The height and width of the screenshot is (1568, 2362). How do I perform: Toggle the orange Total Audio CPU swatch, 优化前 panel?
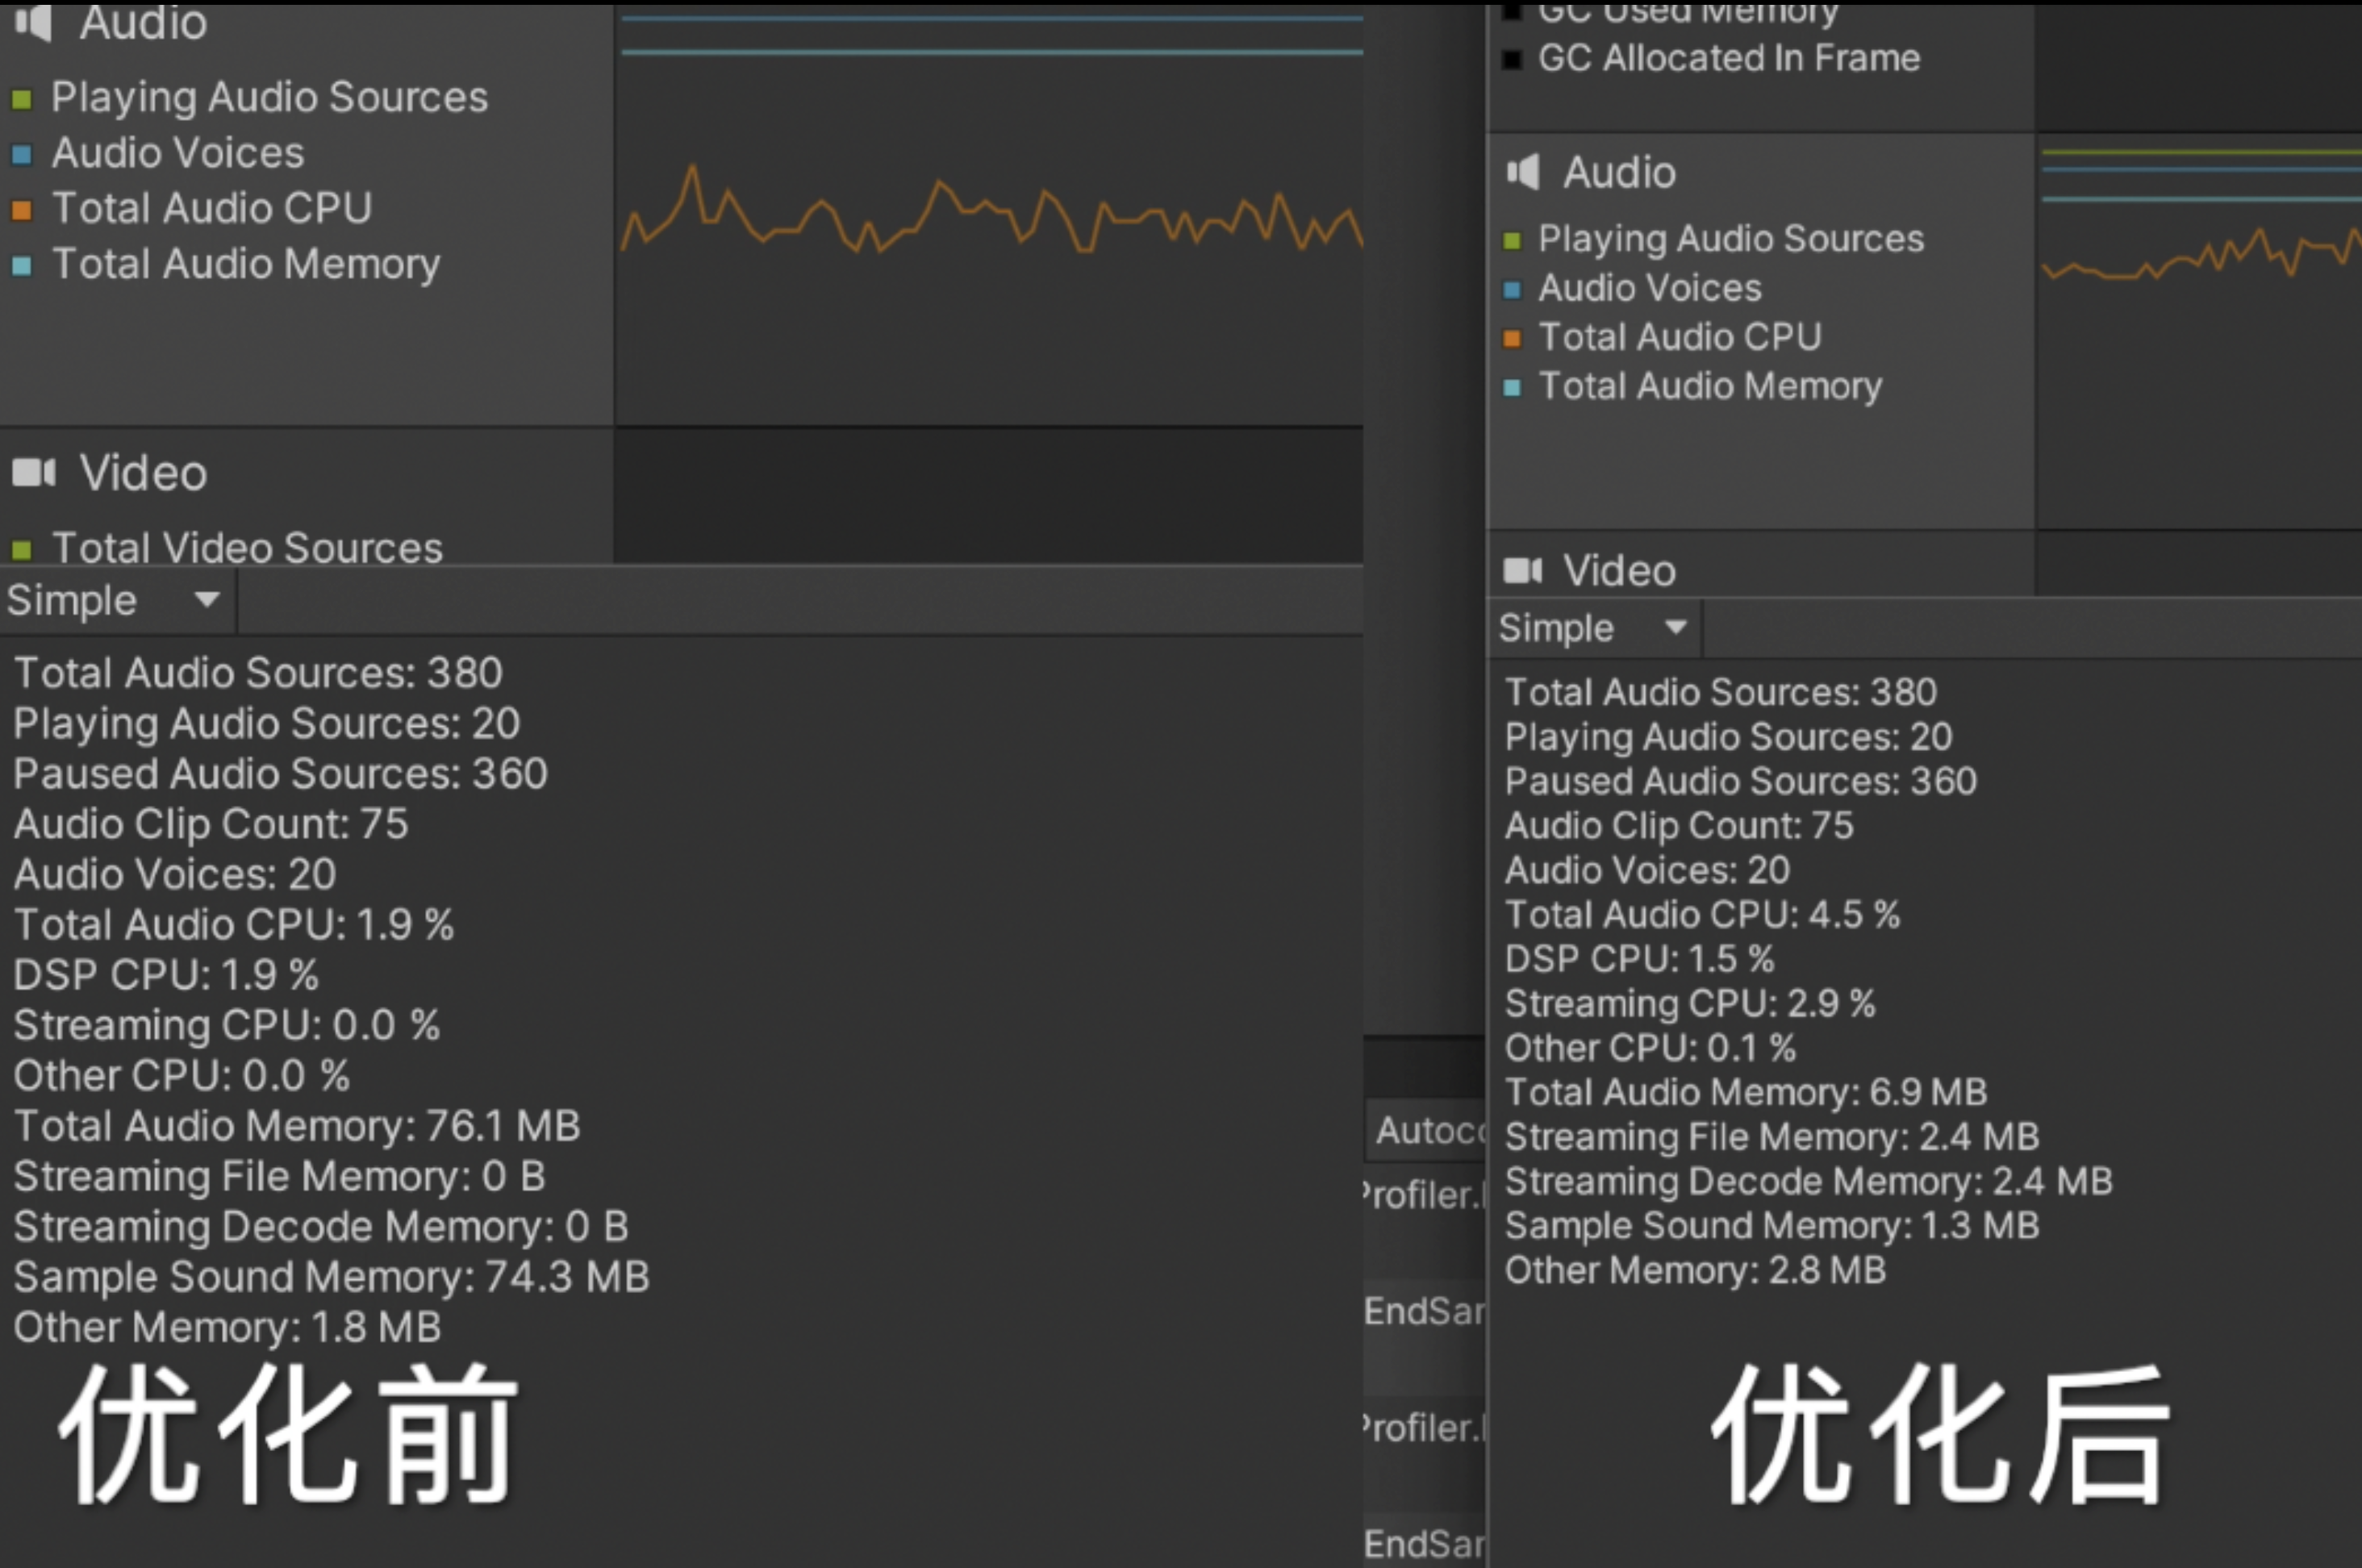pyautogui.click(x=22, y=210)
